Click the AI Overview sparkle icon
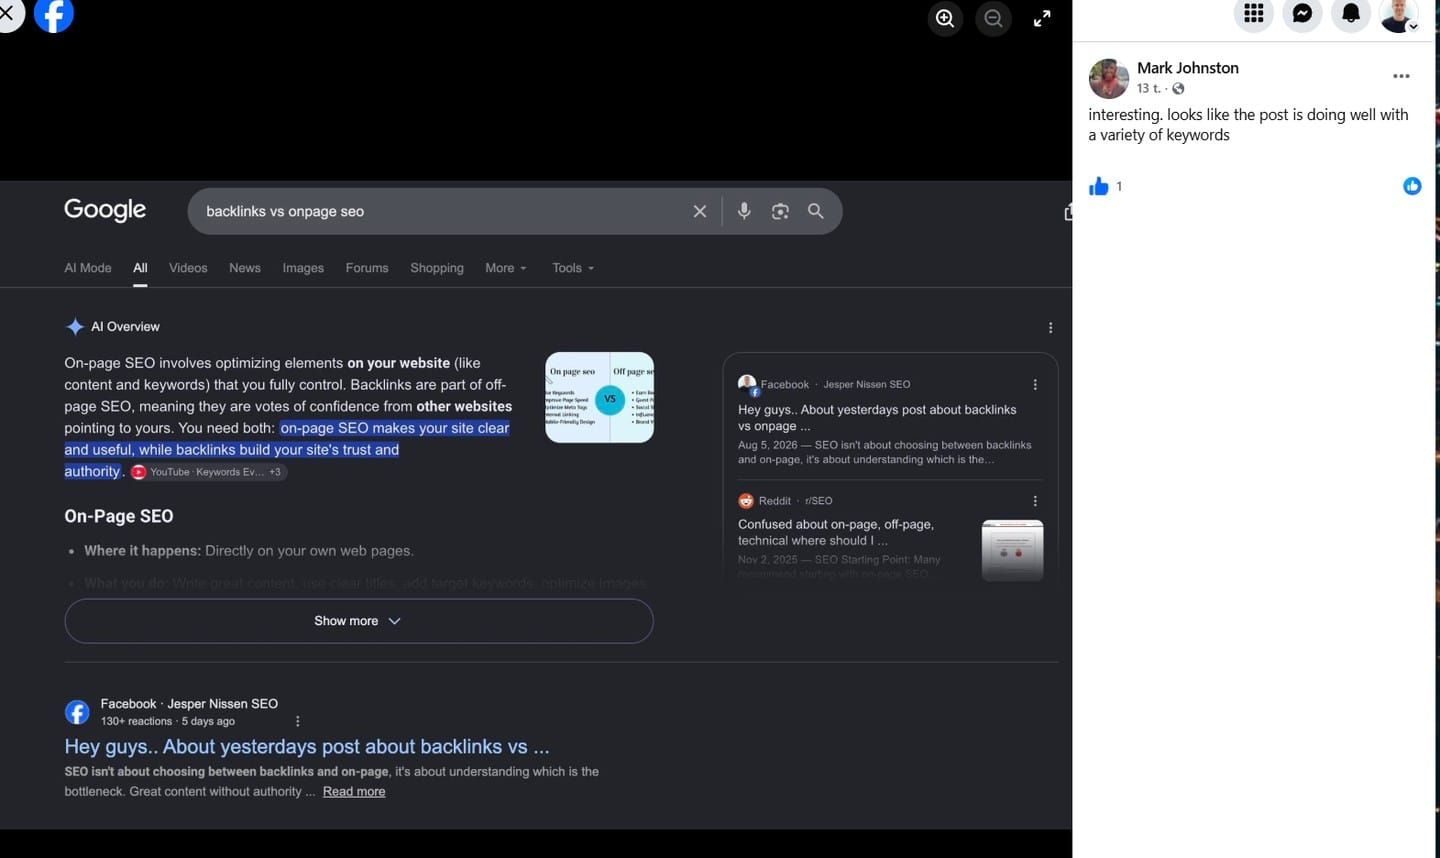 [75, 327]
